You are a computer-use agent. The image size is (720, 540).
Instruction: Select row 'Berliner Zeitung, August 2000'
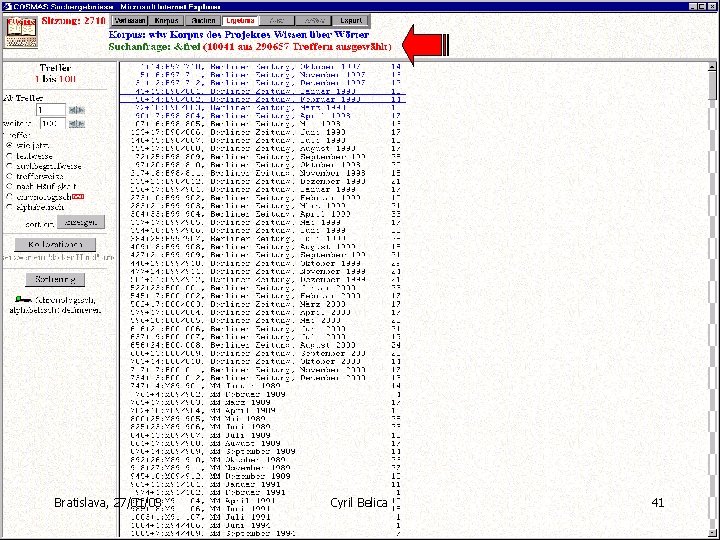pyautogui.click(x=265, y=345)
